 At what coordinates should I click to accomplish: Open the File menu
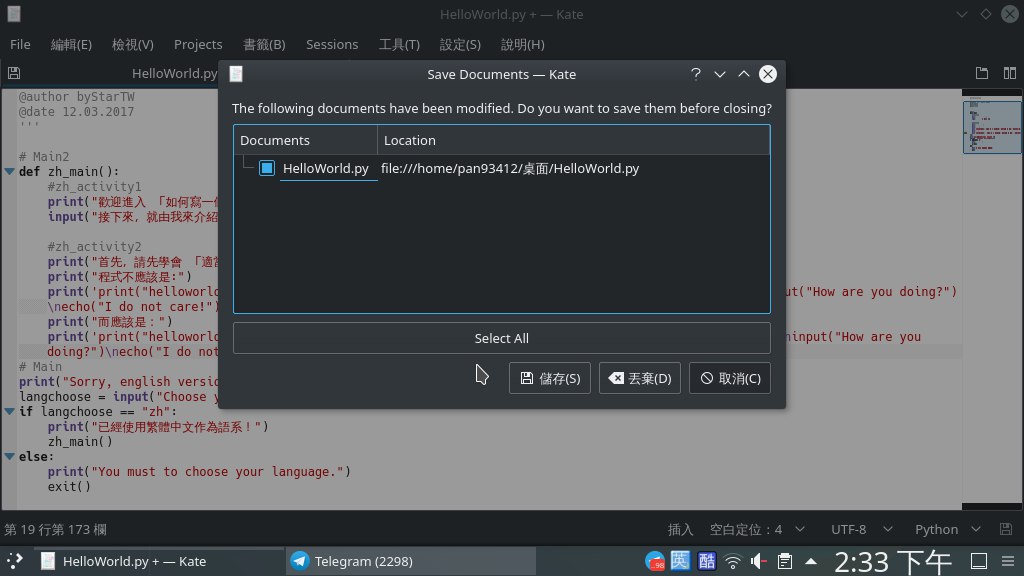[20, 44]
